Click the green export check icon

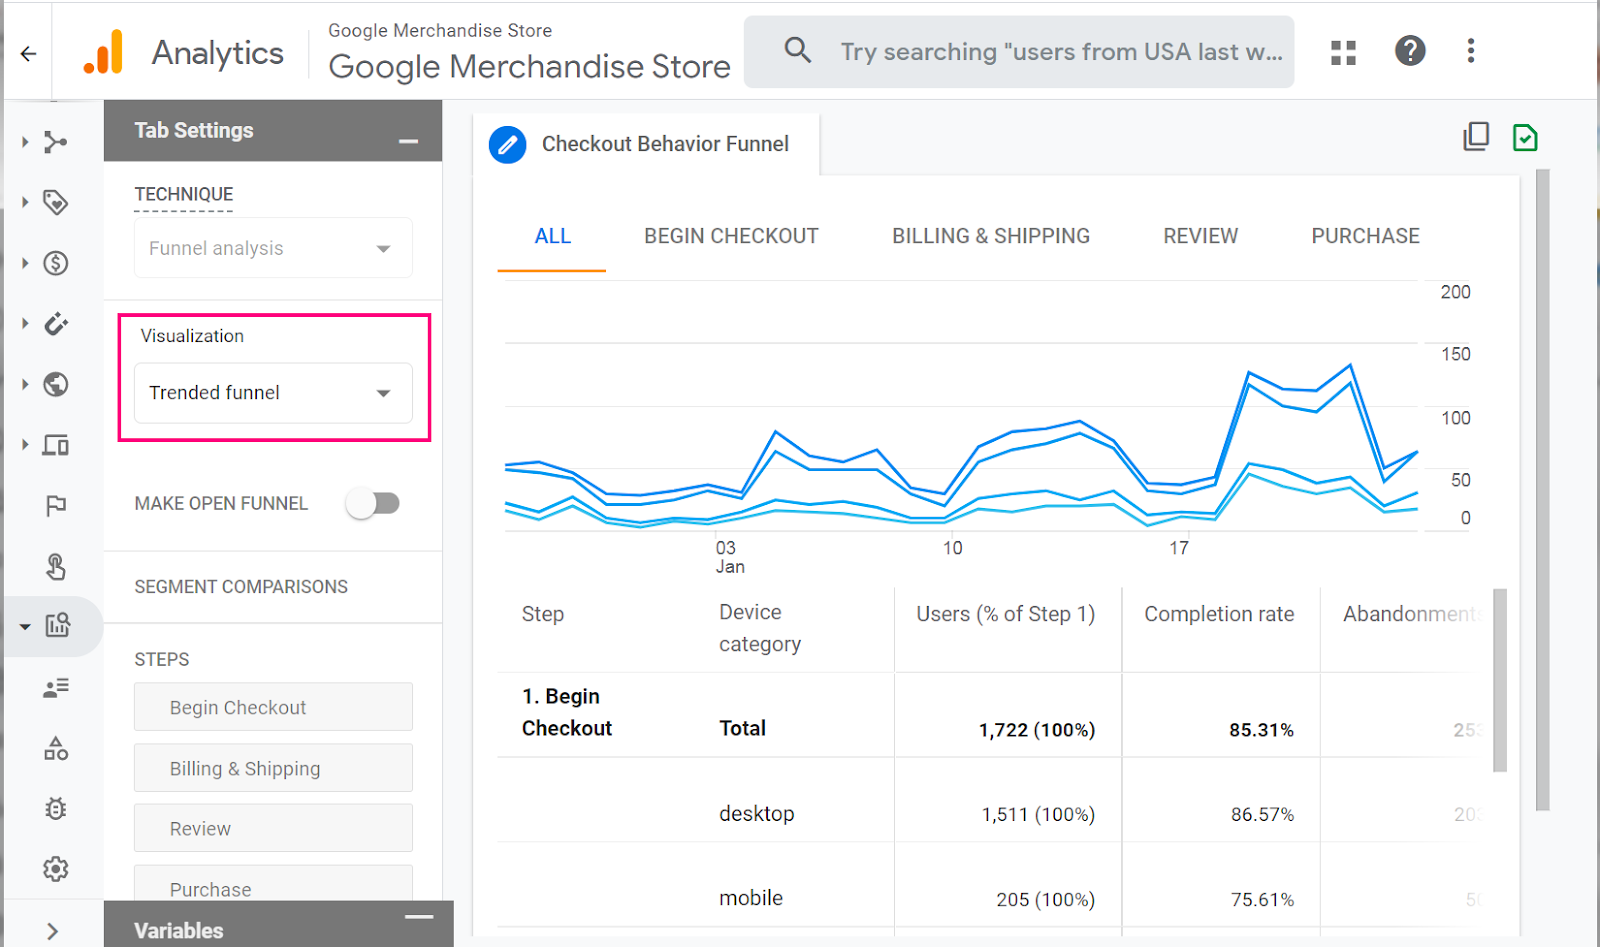[x=1525, y=137]
